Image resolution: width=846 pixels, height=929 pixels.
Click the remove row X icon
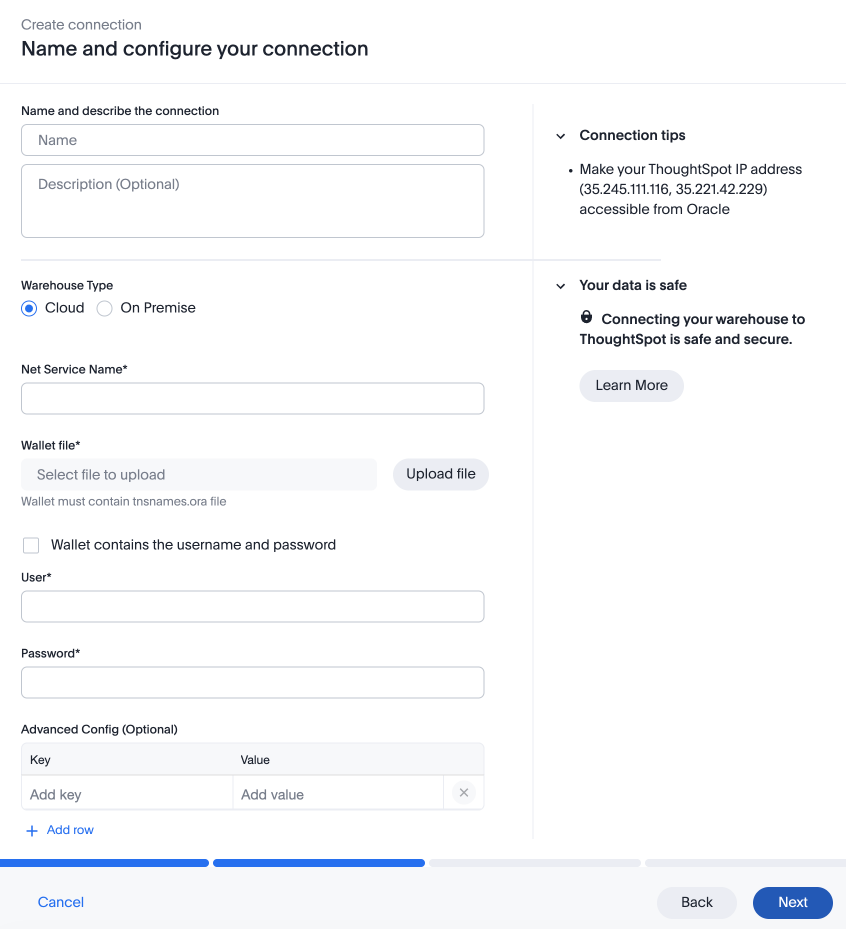click(x=464, y=793)
